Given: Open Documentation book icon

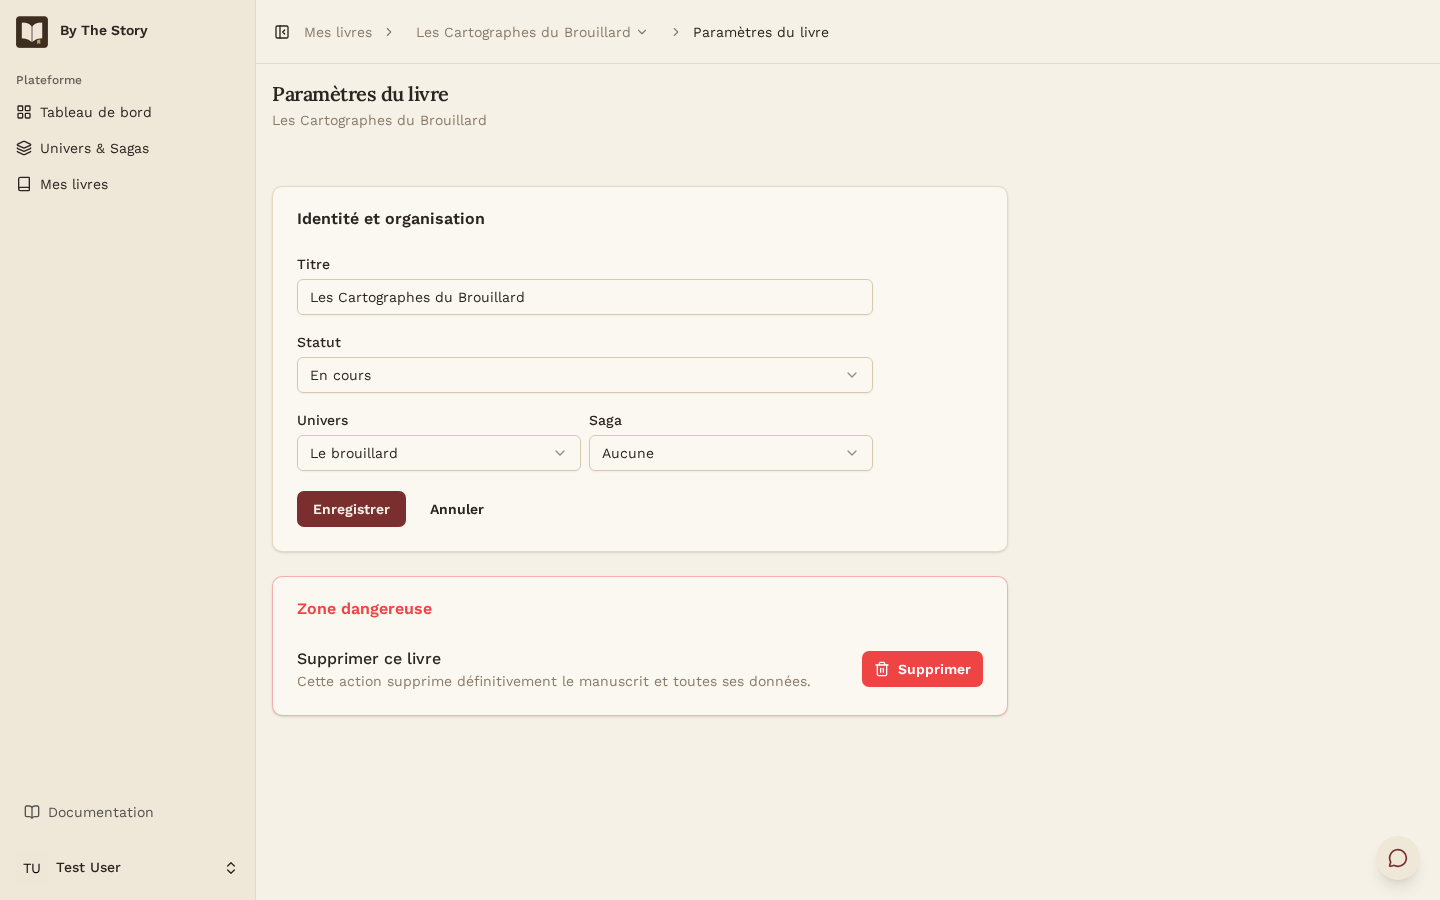Looking at the screenshot, I should pos(32,812).
